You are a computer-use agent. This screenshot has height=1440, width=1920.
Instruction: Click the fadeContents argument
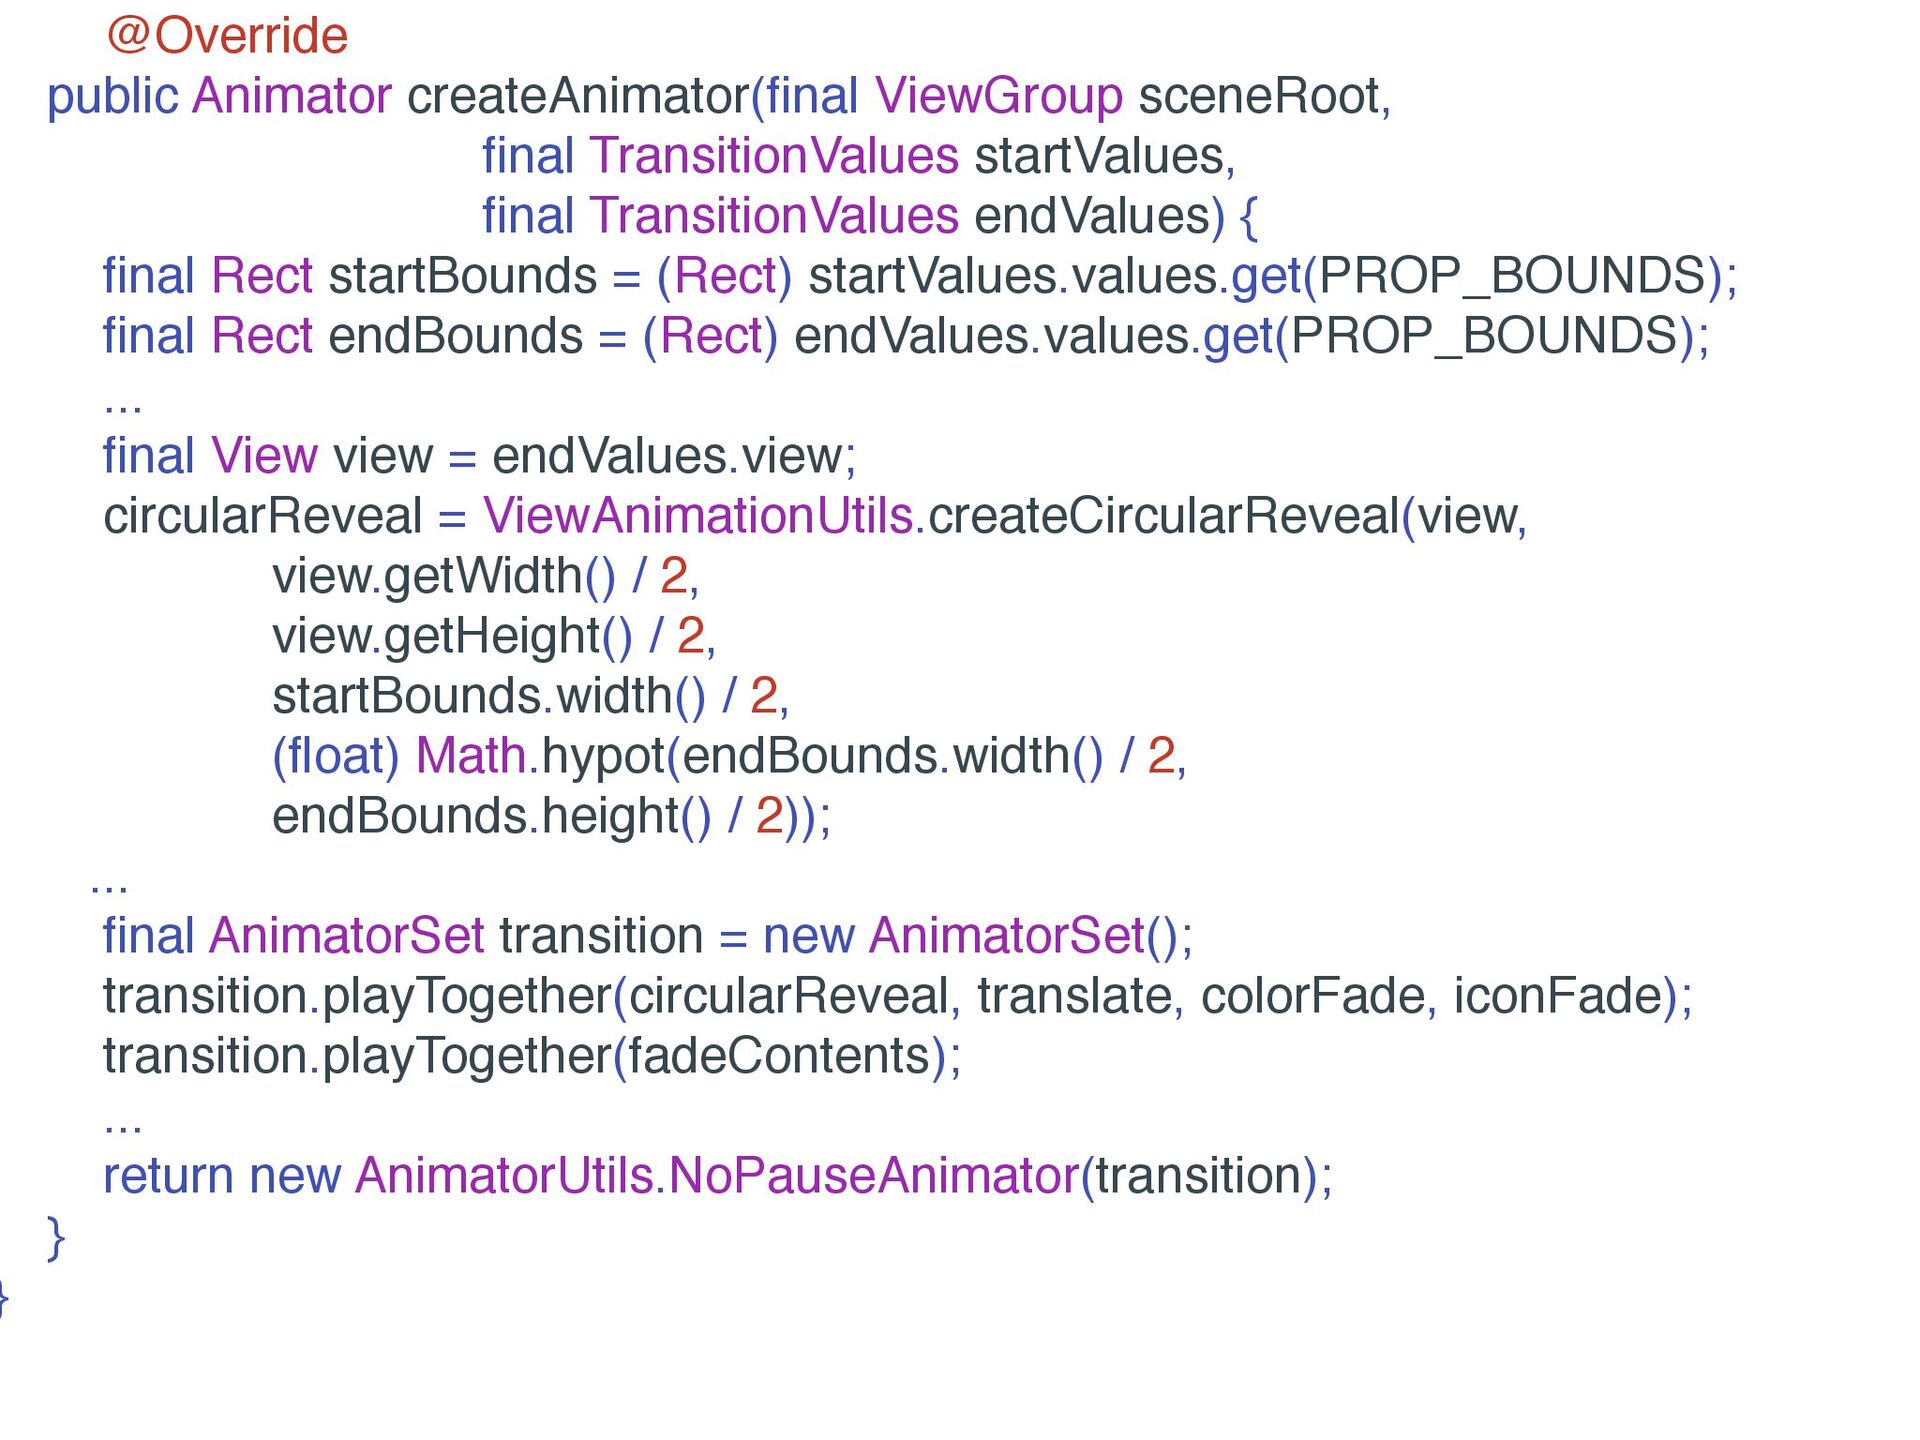point(779,1056)
